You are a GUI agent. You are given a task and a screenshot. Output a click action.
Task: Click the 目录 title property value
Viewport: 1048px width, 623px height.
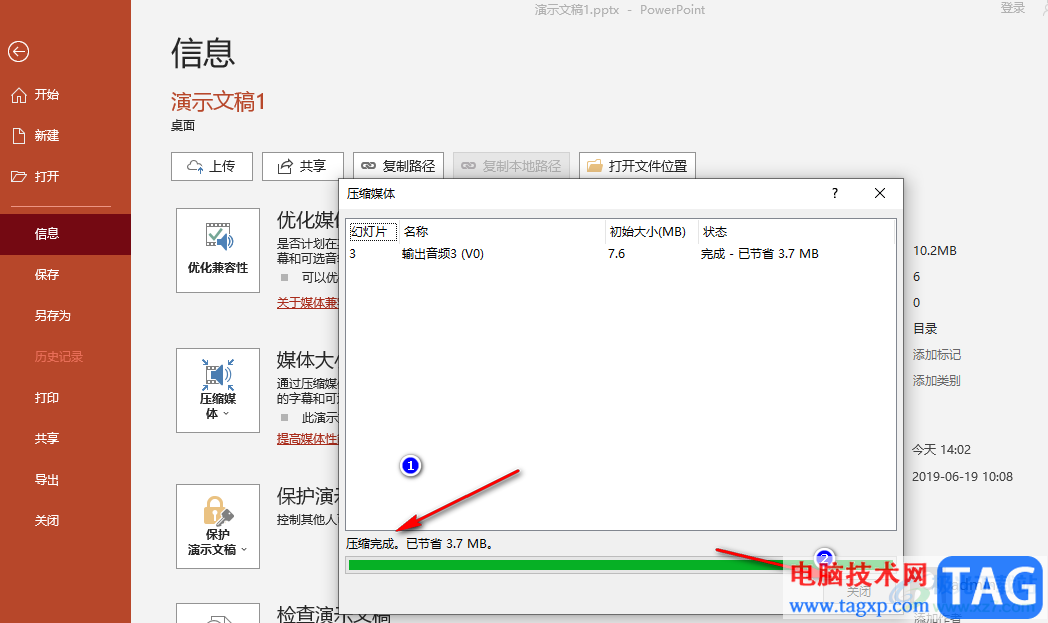click(925, 329)
